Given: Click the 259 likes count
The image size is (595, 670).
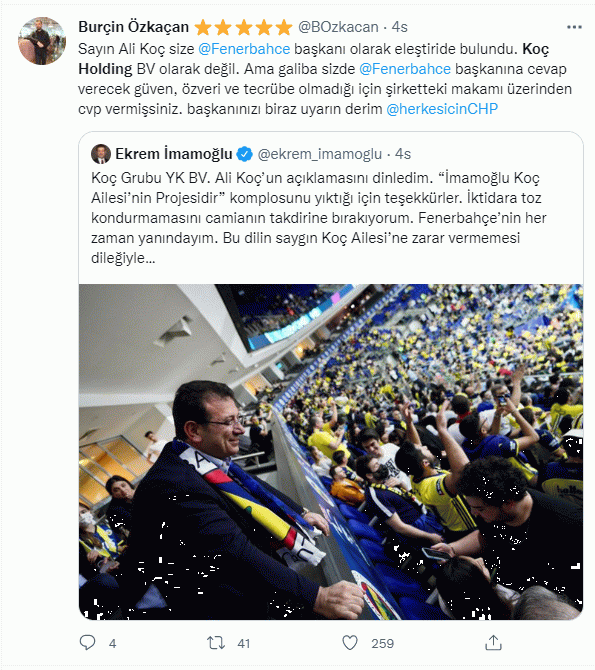Looking at the screenshot, I should (x=383, y=643).
